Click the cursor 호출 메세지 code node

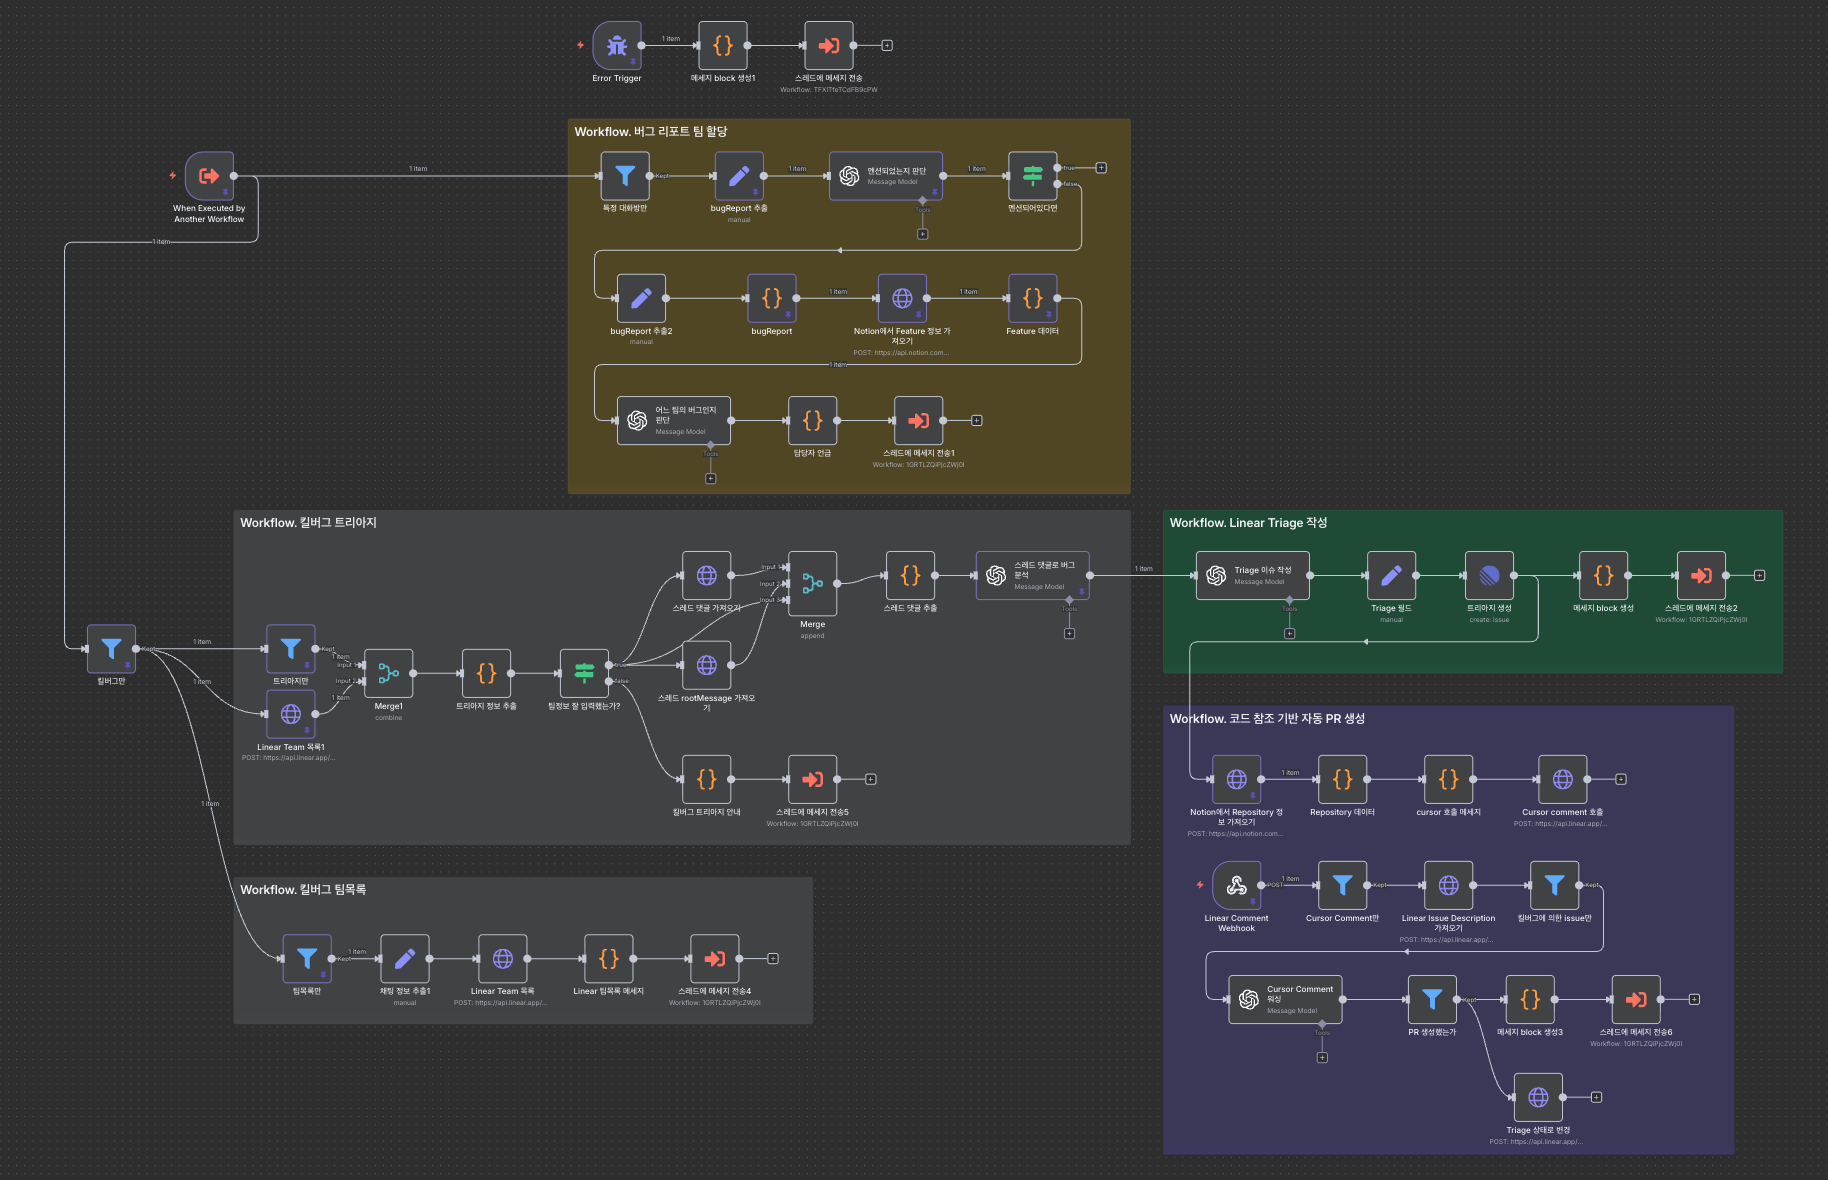1449,780
